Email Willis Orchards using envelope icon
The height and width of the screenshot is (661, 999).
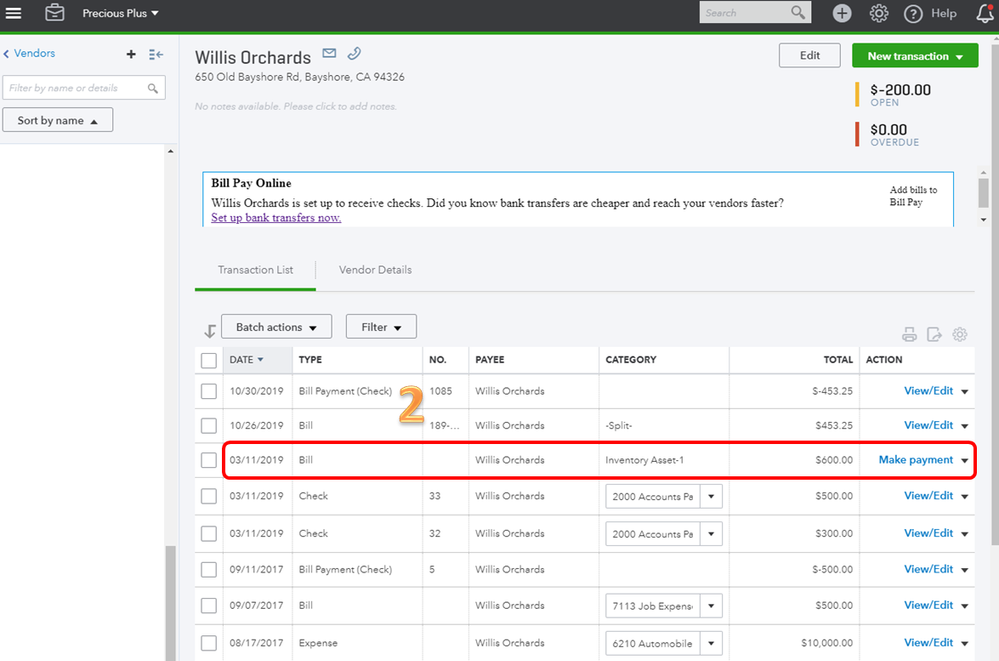point(329,53)
